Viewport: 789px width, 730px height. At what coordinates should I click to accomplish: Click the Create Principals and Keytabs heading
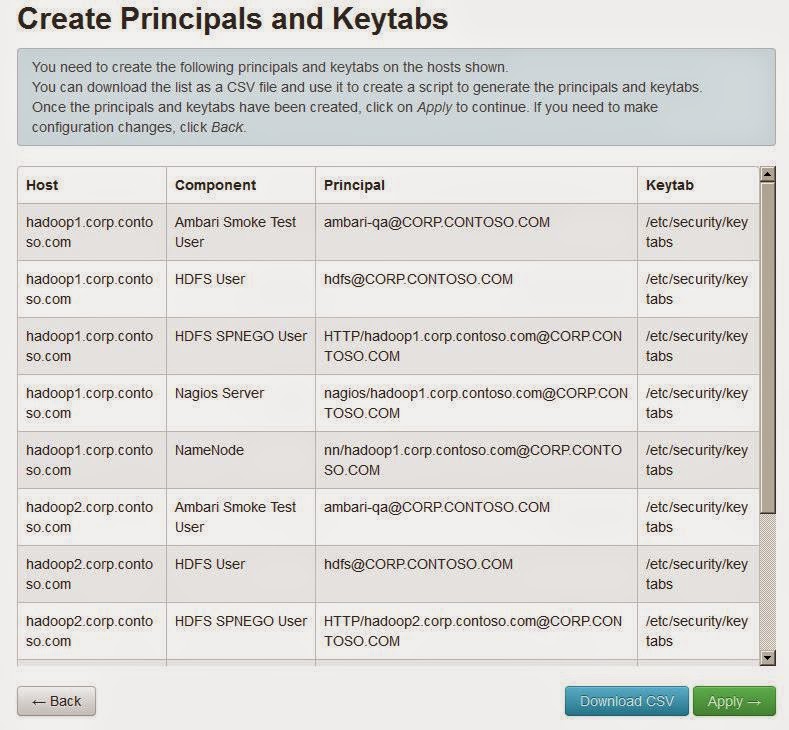233,19
